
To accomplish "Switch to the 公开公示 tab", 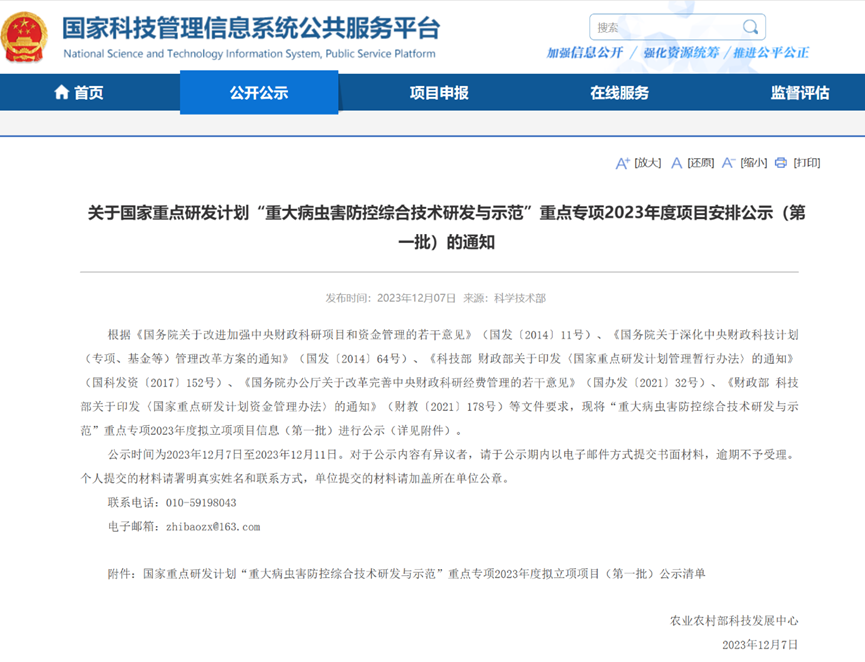I will point(259,92).
